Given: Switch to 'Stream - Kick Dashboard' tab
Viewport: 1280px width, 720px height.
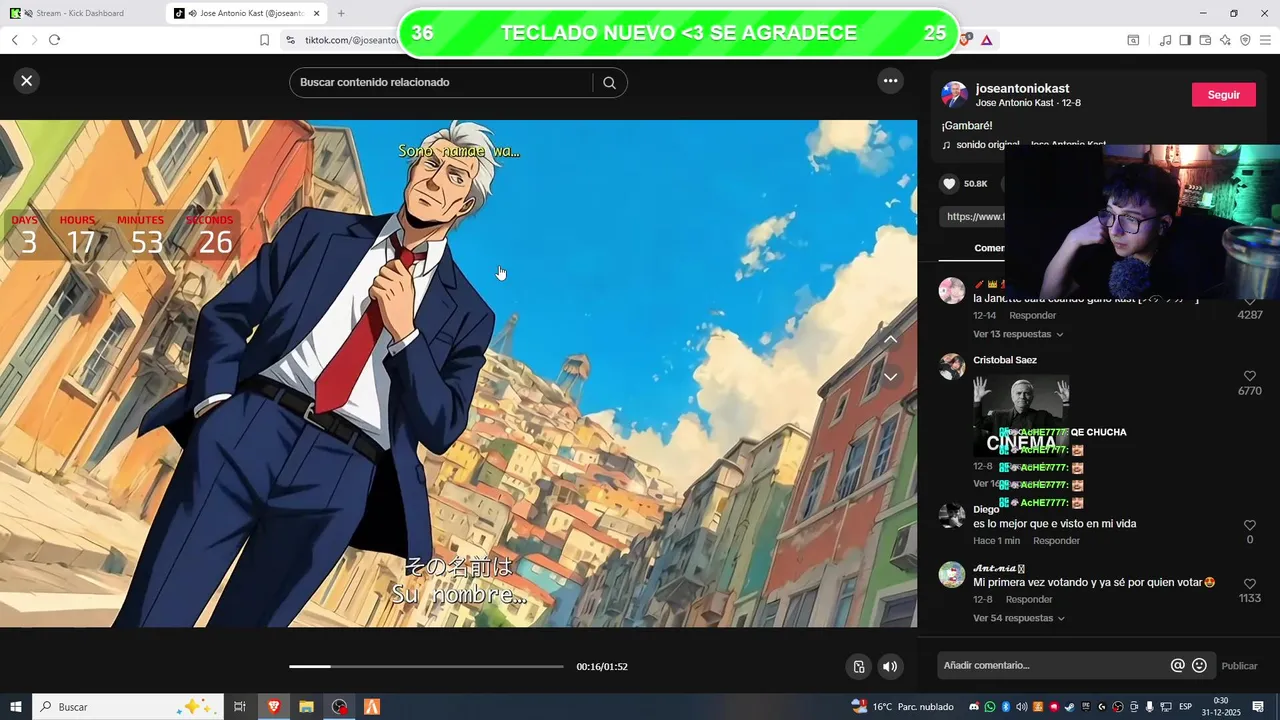Looking at the screenshot, I should (82, 13).
